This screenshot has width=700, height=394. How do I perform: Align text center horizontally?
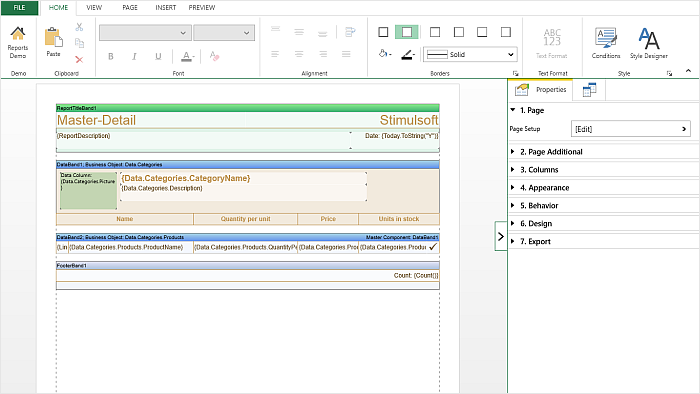point(299,54)
